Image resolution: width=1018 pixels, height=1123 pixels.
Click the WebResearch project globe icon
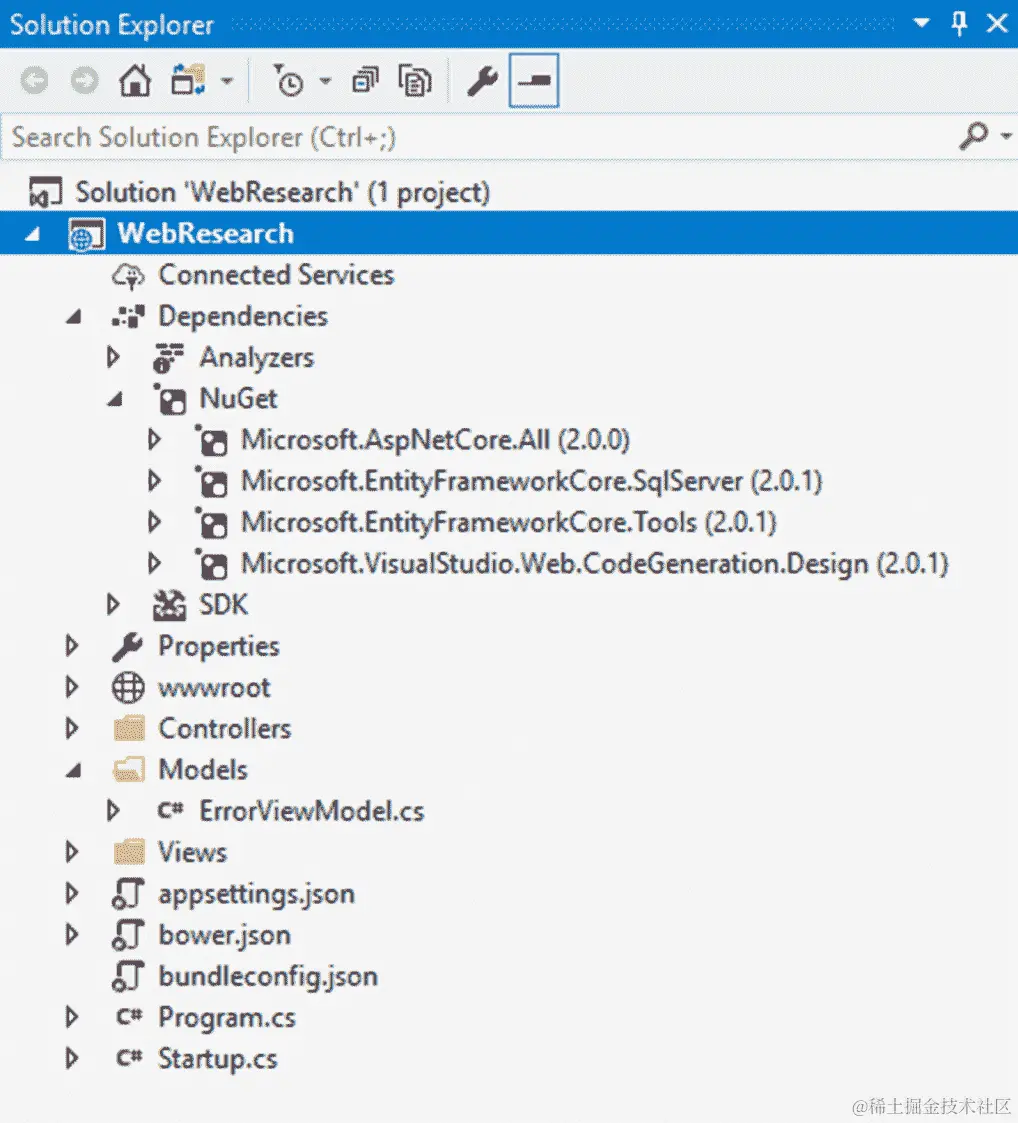(86, 235)
